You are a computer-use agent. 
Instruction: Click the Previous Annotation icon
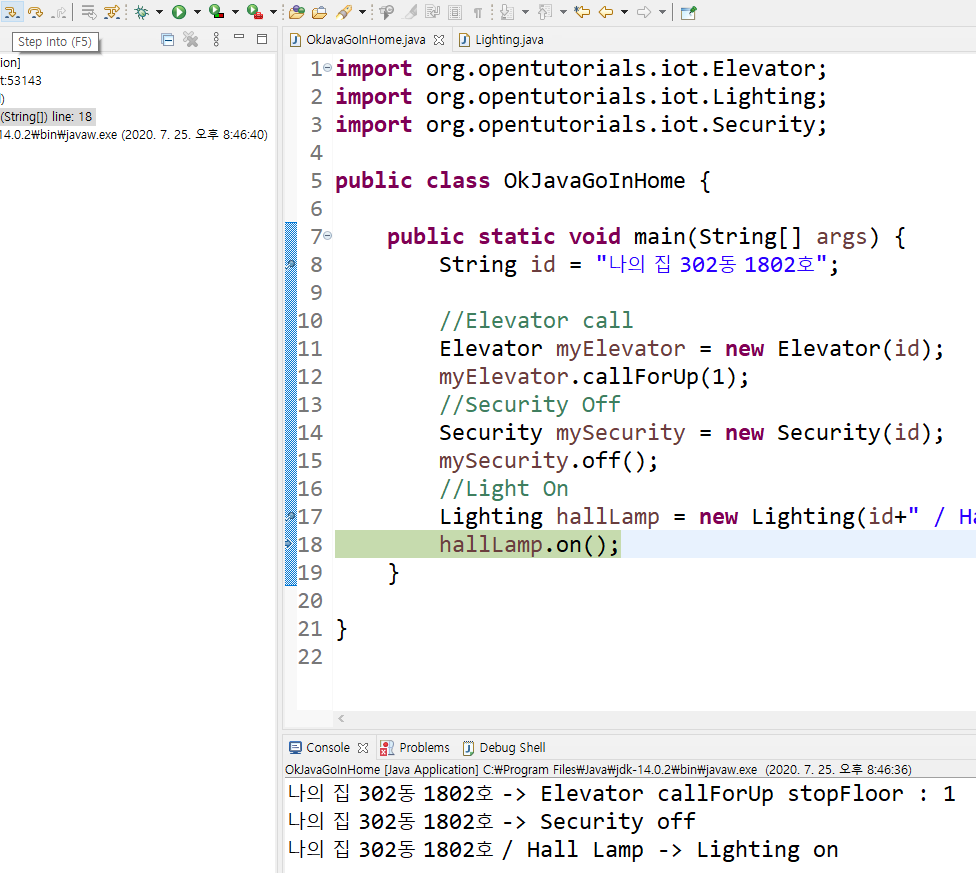tap(545, 12)
